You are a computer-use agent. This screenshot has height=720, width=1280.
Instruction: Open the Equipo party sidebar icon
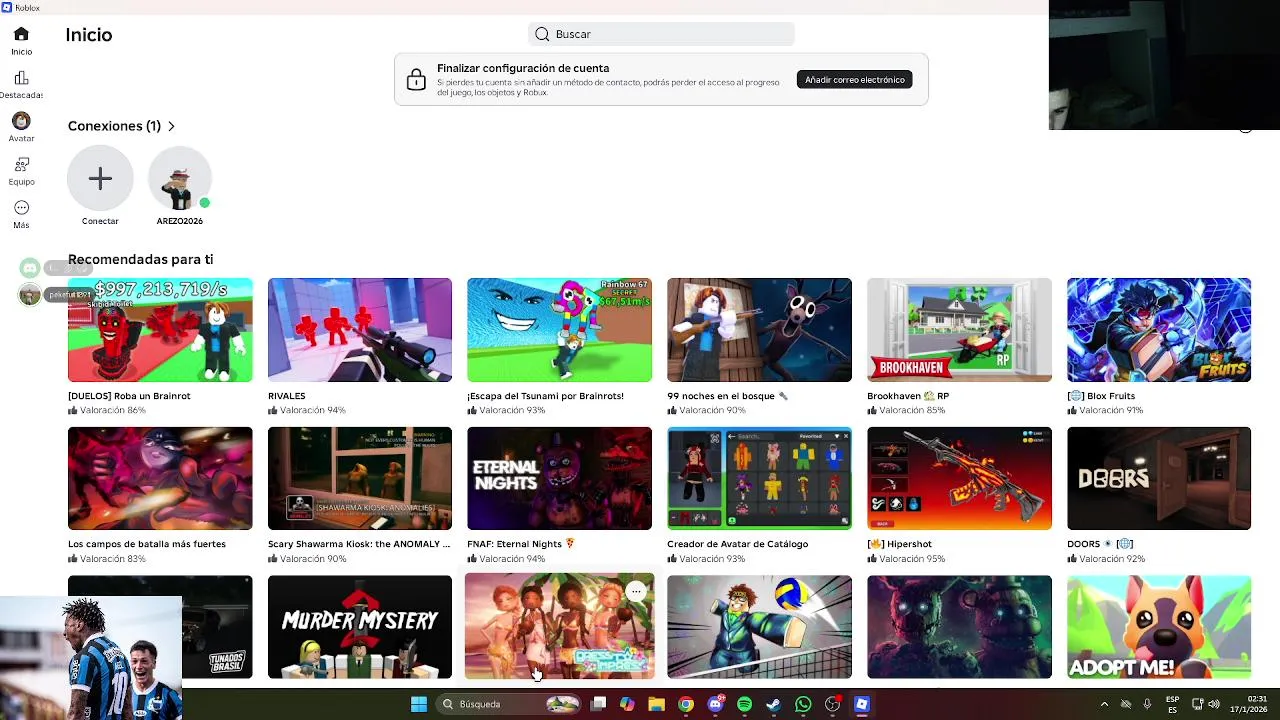21,164
